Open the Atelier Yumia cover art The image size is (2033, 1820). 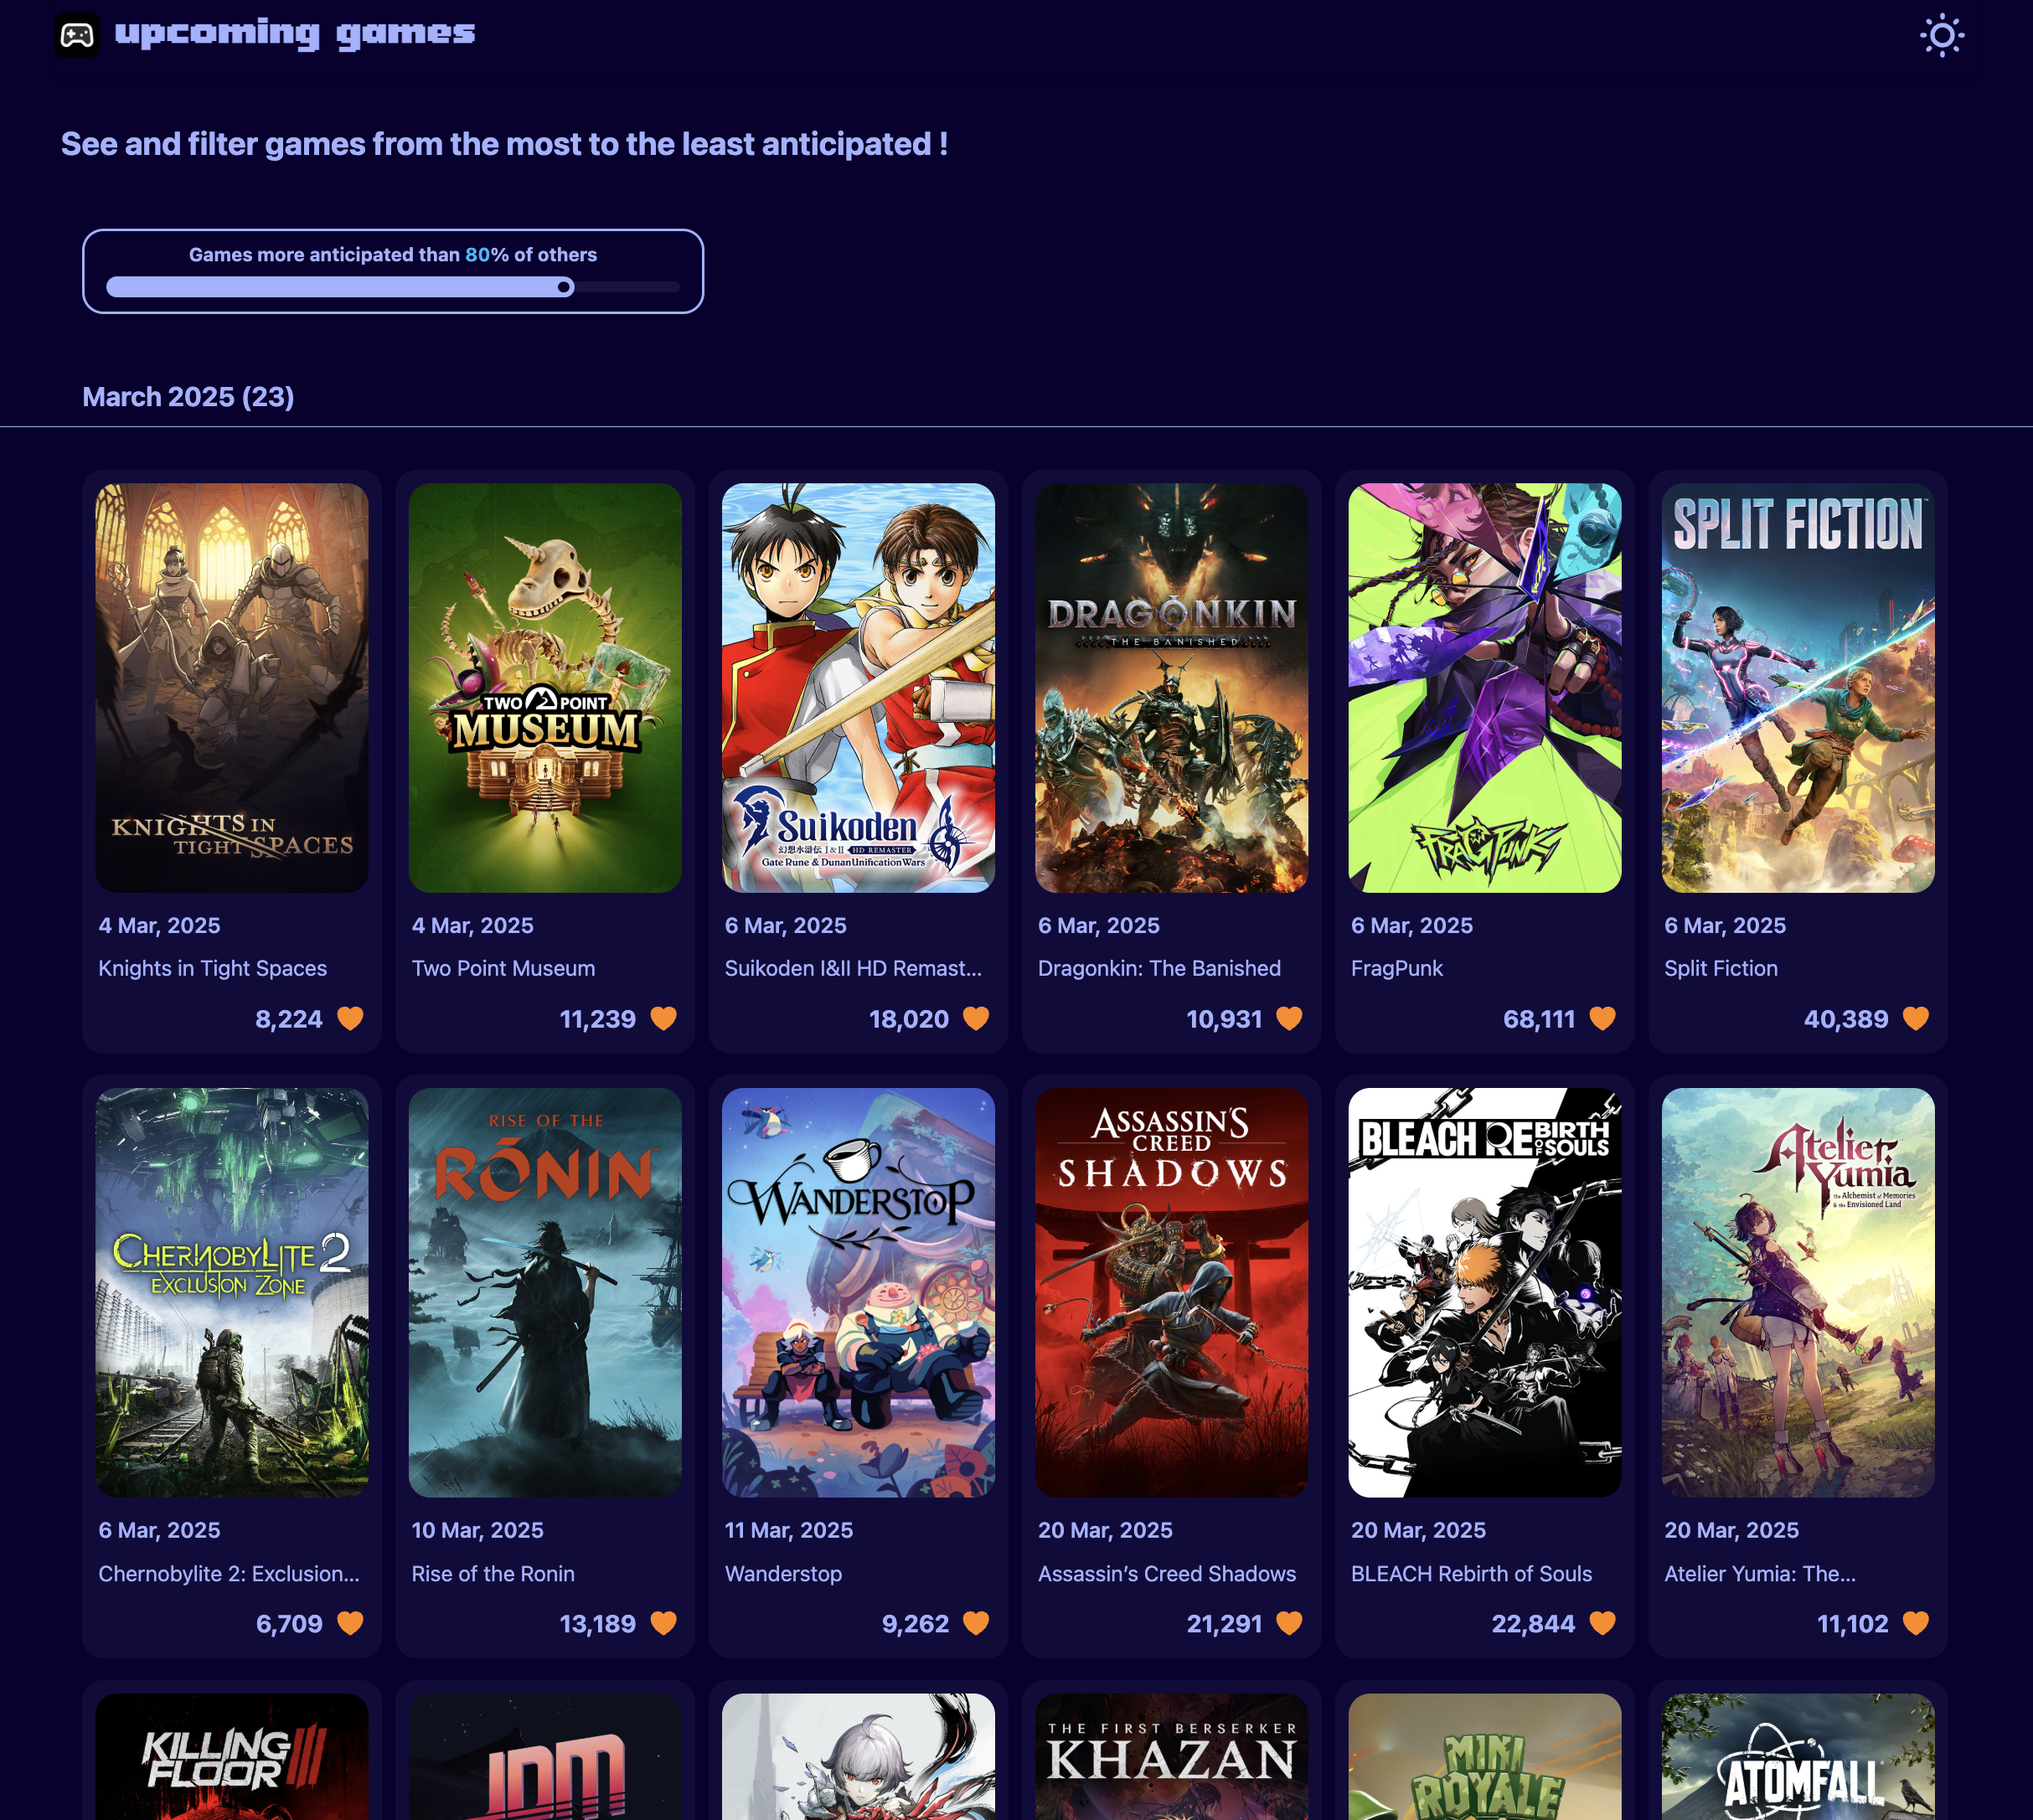[x=1798, y=1292]
